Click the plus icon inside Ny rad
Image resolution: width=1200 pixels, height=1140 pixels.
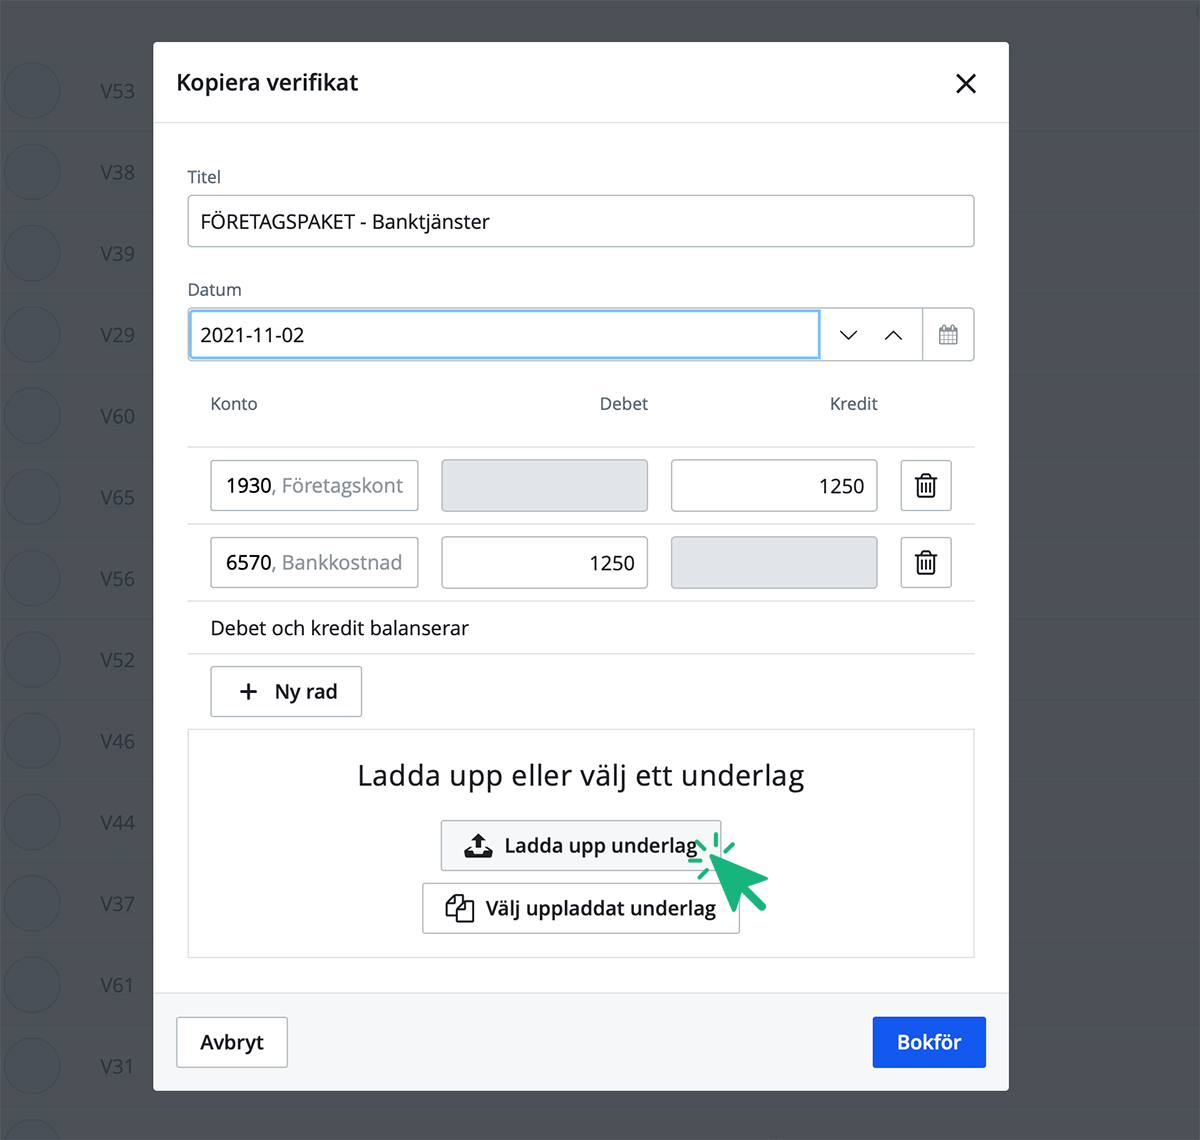[x=247, y=691]
